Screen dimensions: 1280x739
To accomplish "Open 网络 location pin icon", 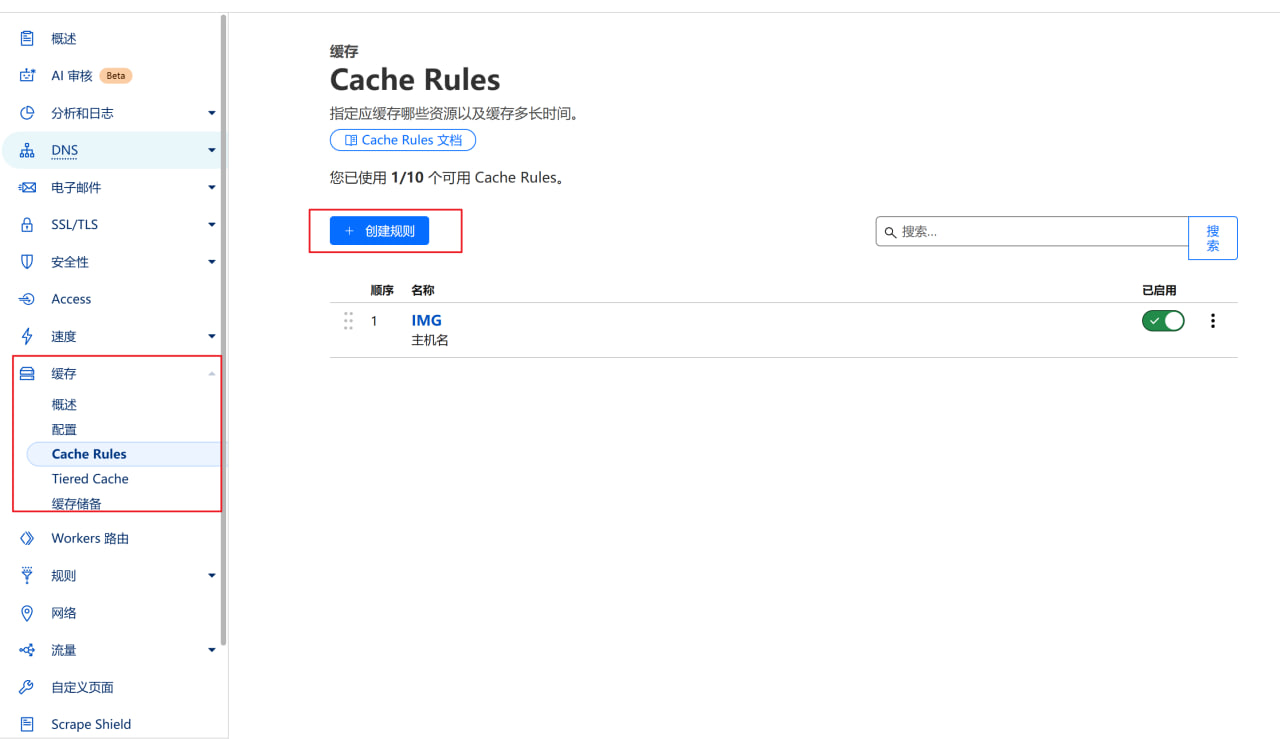I will point(27,613).
